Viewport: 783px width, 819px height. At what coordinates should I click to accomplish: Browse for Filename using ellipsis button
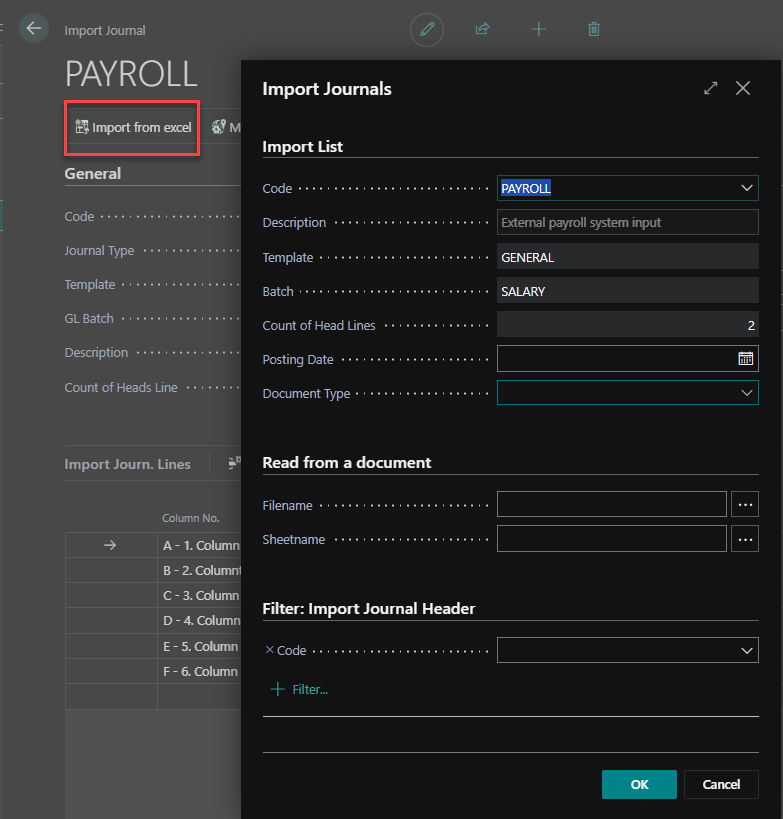click(x=745, y=505)
